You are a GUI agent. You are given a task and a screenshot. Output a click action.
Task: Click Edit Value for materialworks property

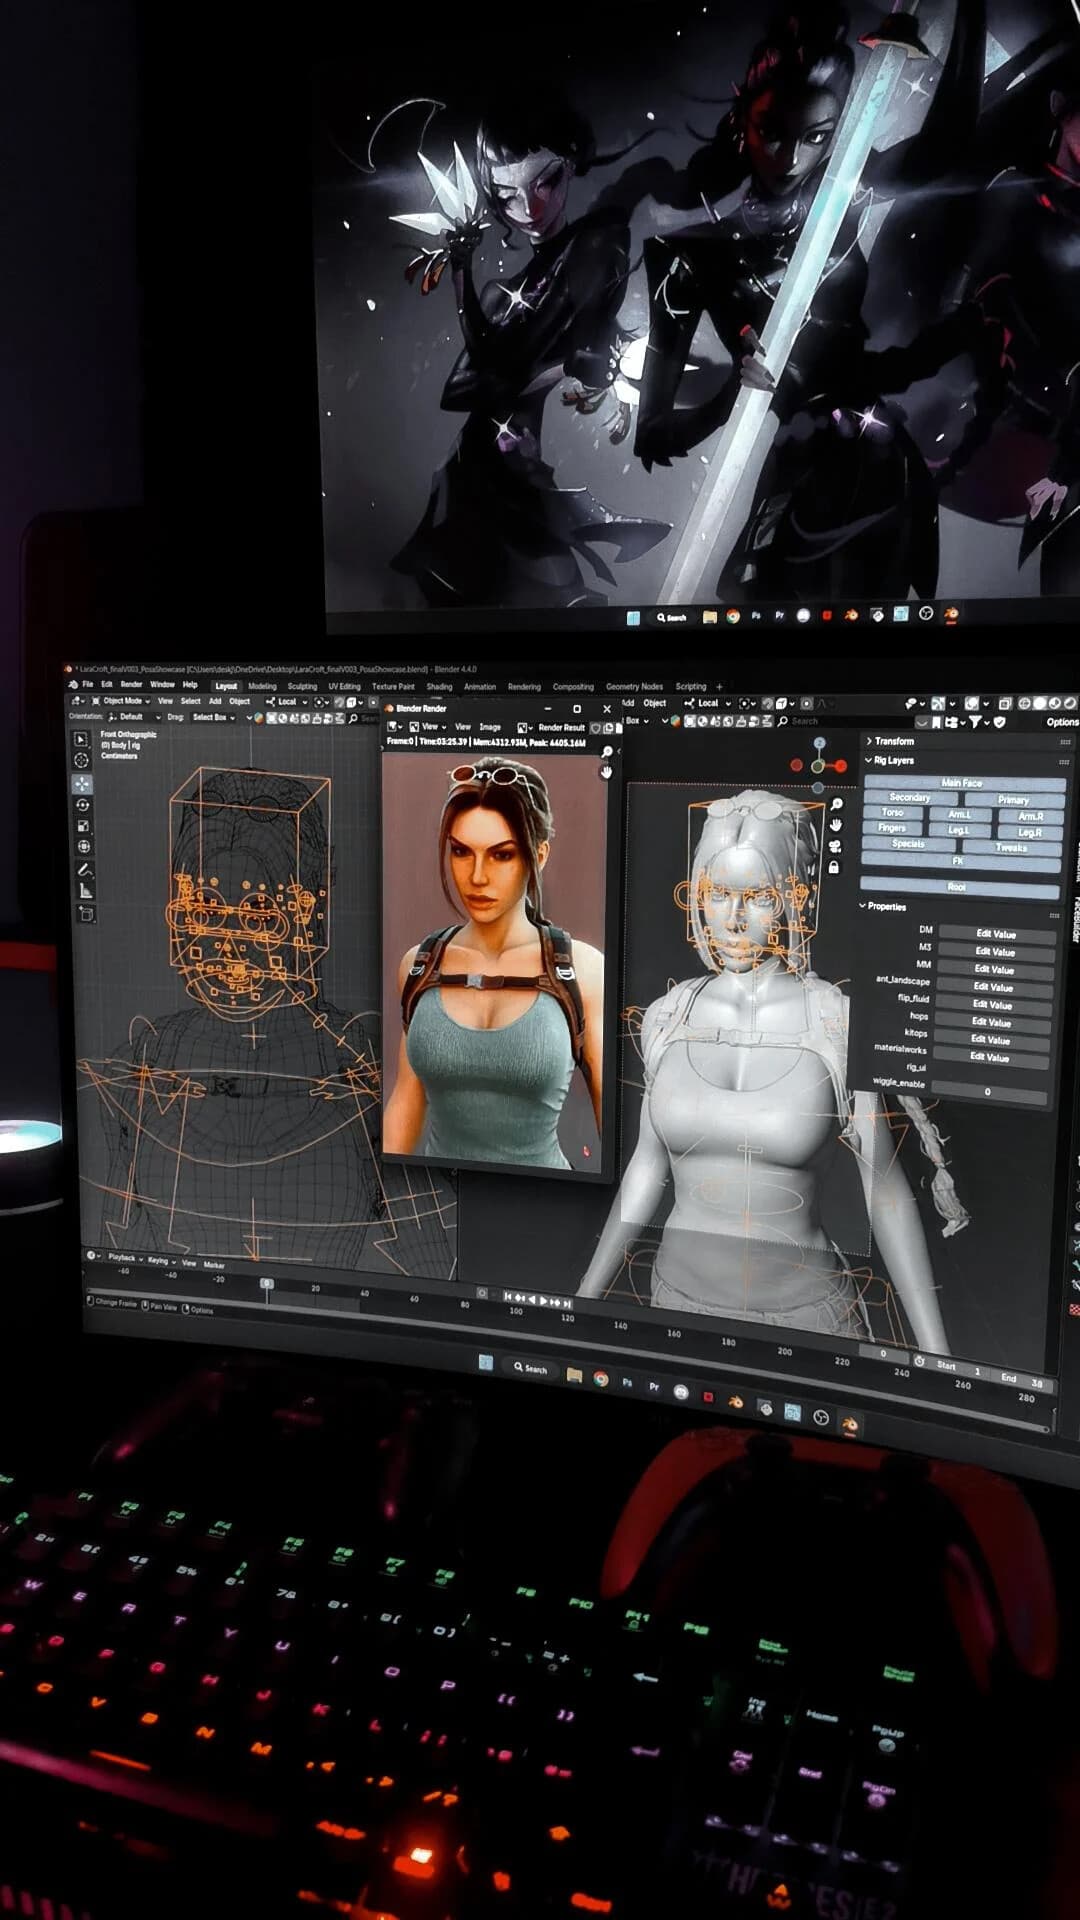pos(989,1057)
